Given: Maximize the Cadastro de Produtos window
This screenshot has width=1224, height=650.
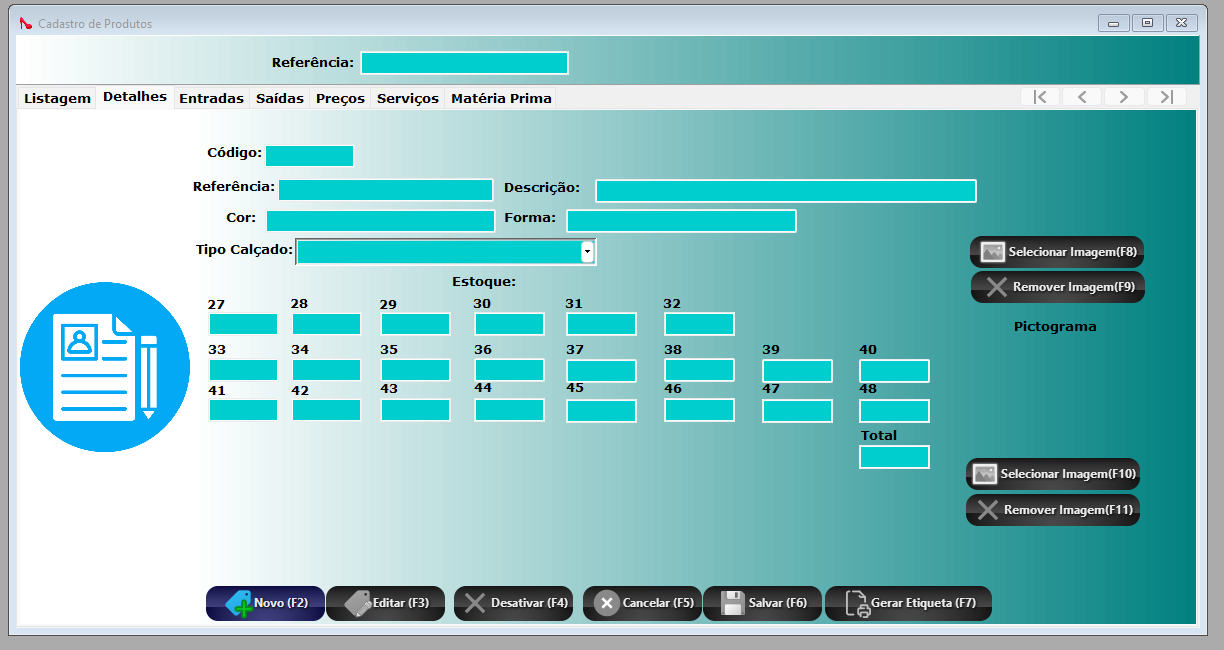Looking at the screenshot, I should (x=1147, y=23).
